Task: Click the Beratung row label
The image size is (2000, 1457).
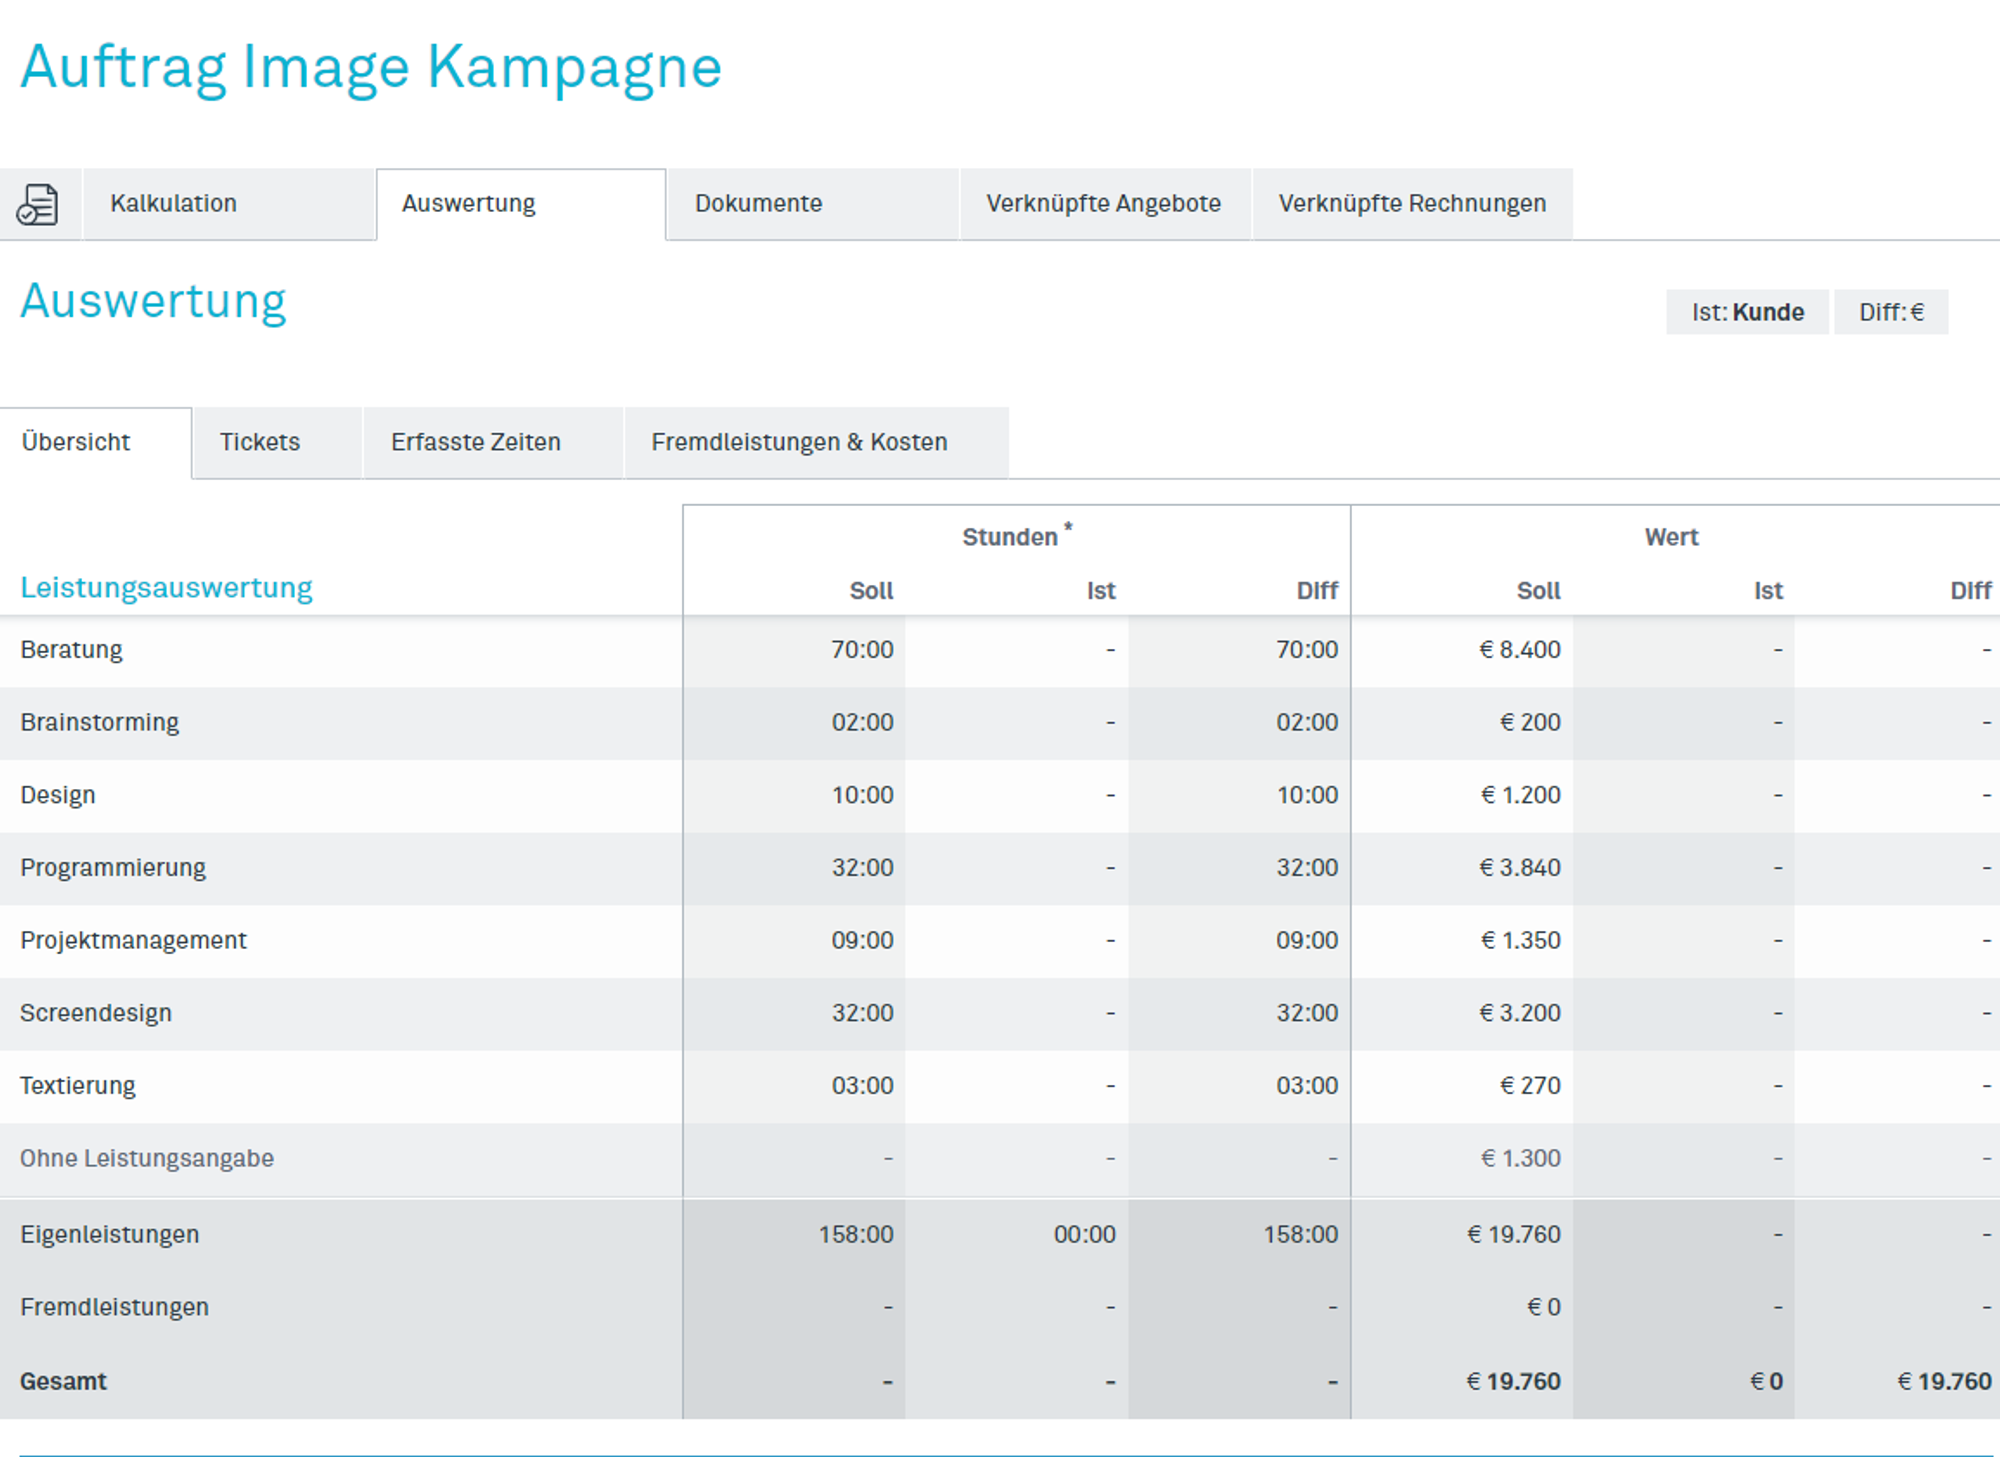Action: 71,650
